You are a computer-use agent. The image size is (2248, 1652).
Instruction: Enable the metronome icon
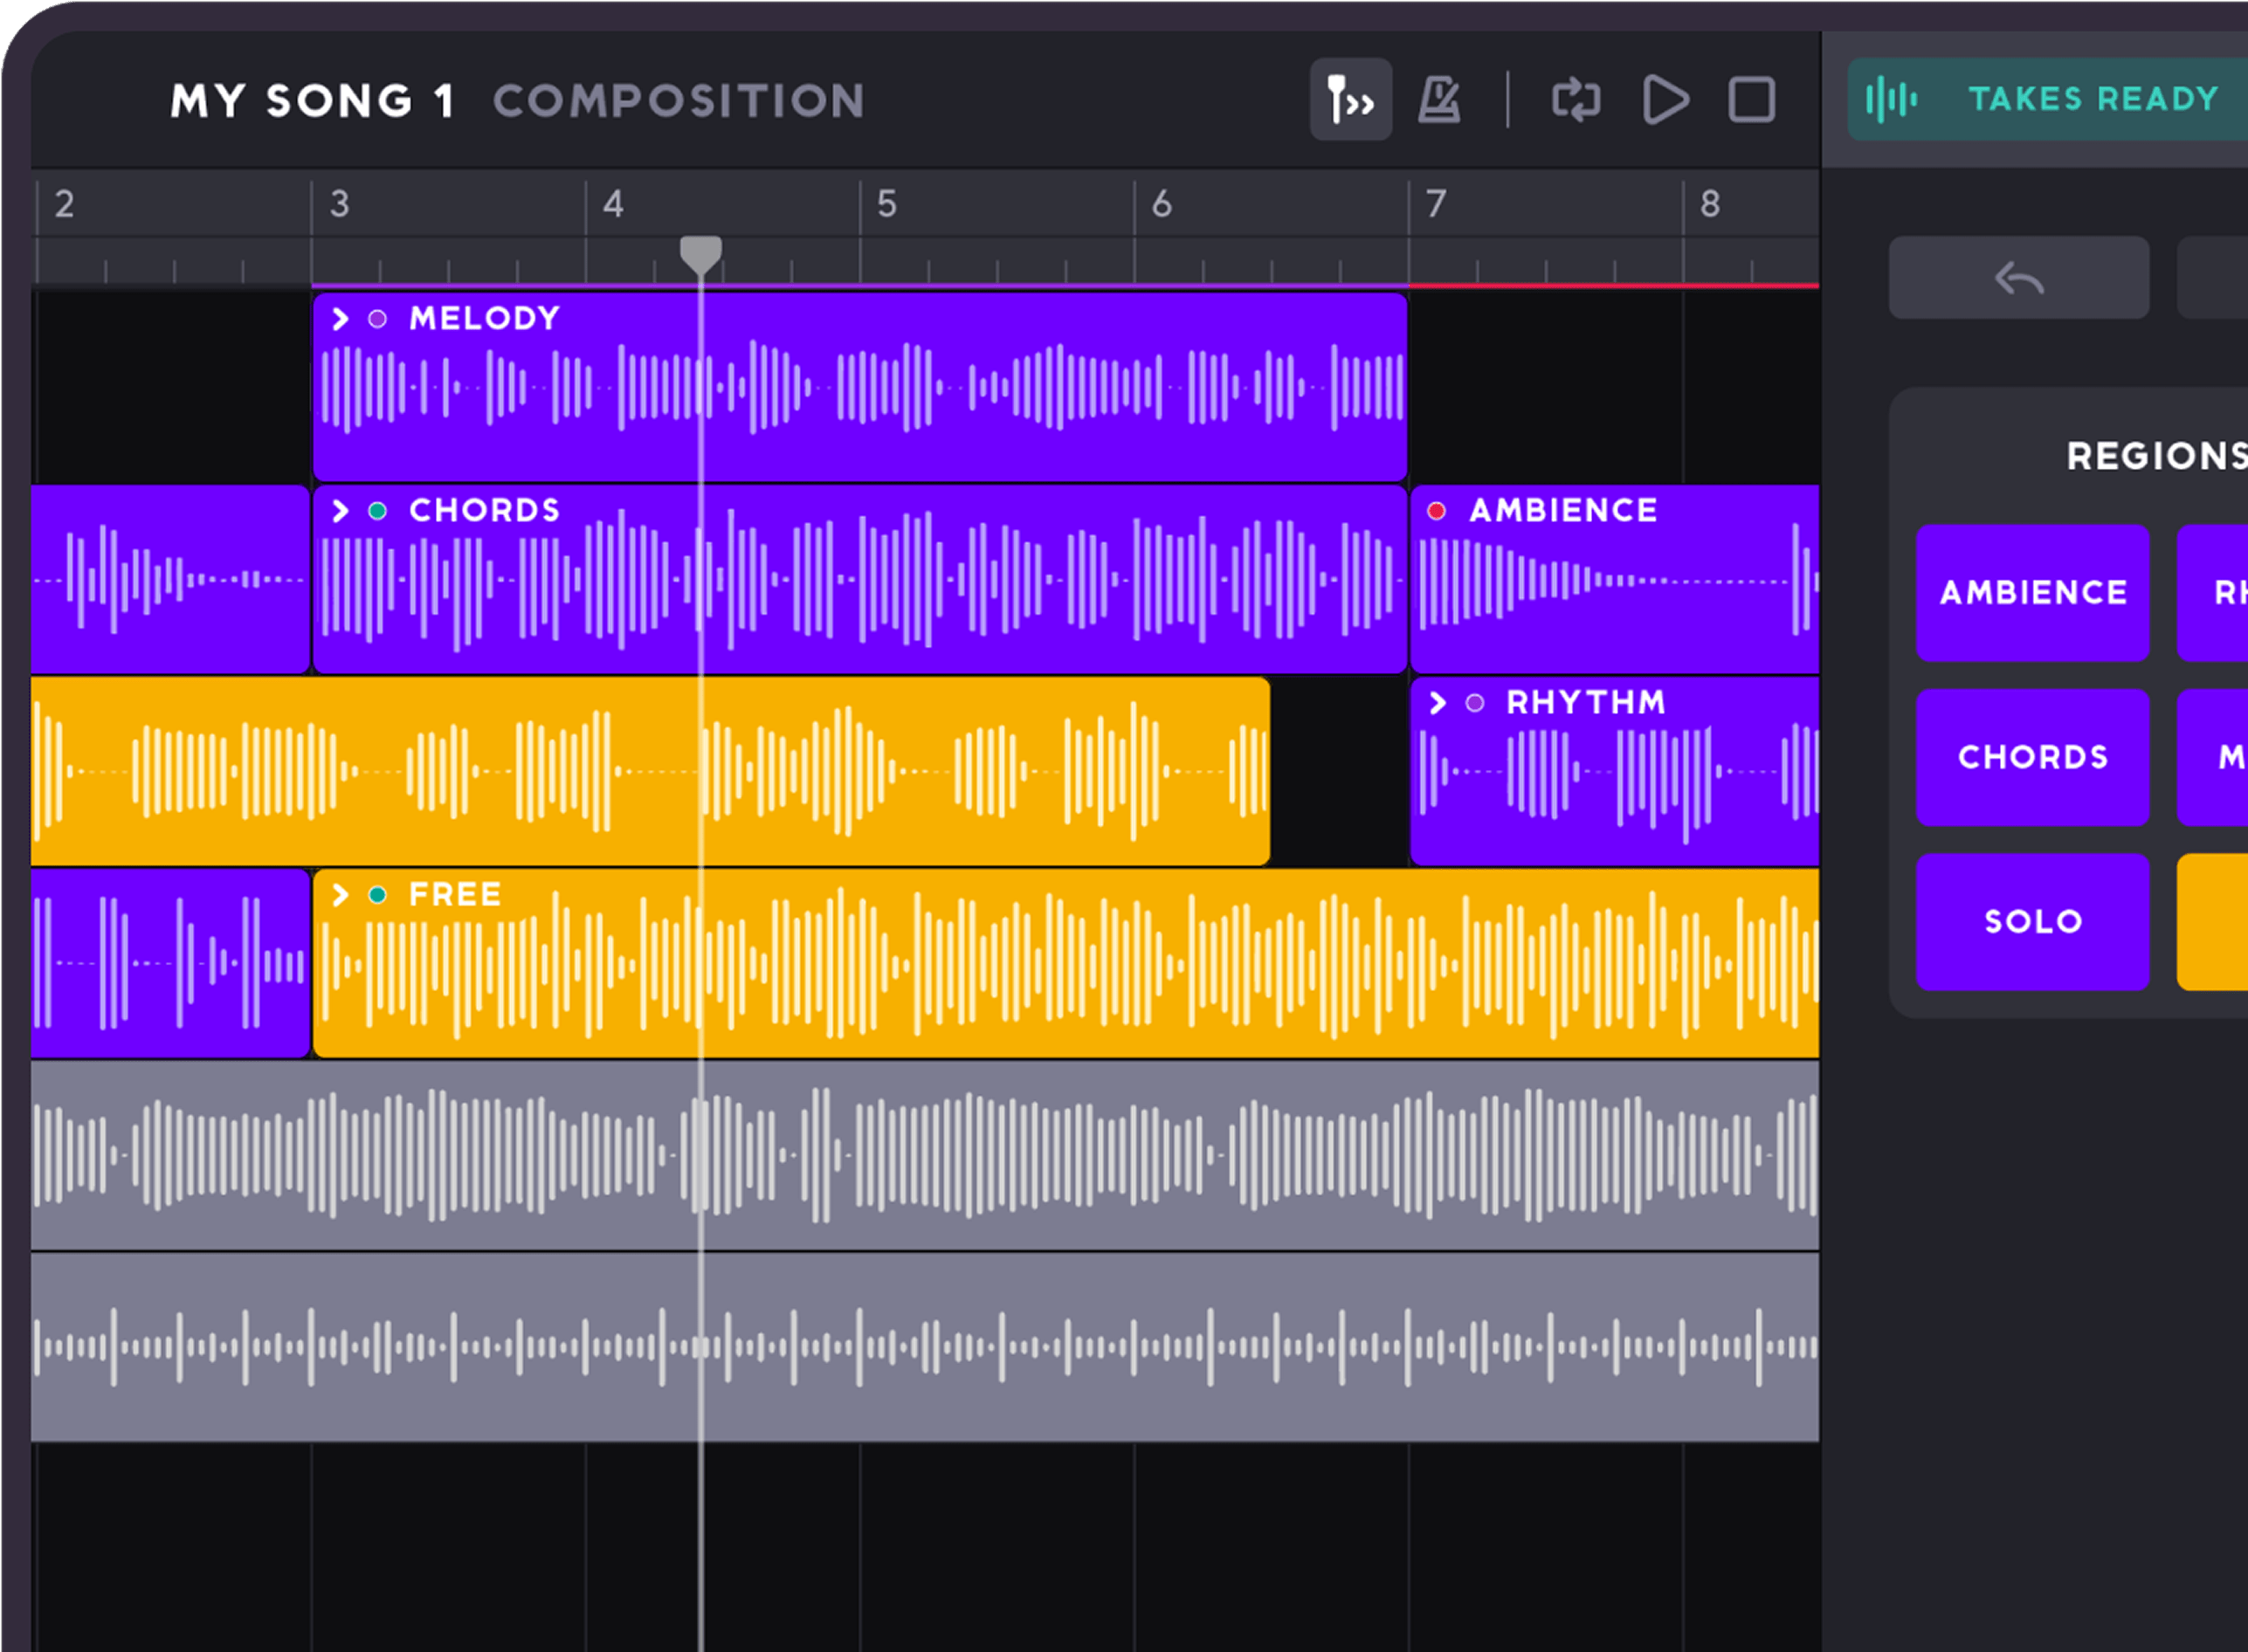pos(1439,100)
